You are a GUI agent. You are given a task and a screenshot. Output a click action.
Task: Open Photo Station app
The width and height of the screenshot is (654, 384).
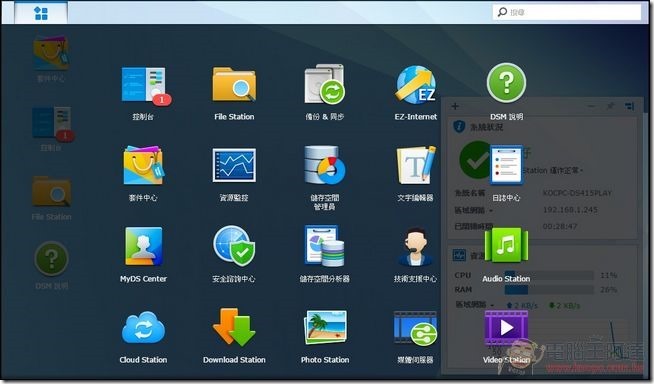point(324,337)
